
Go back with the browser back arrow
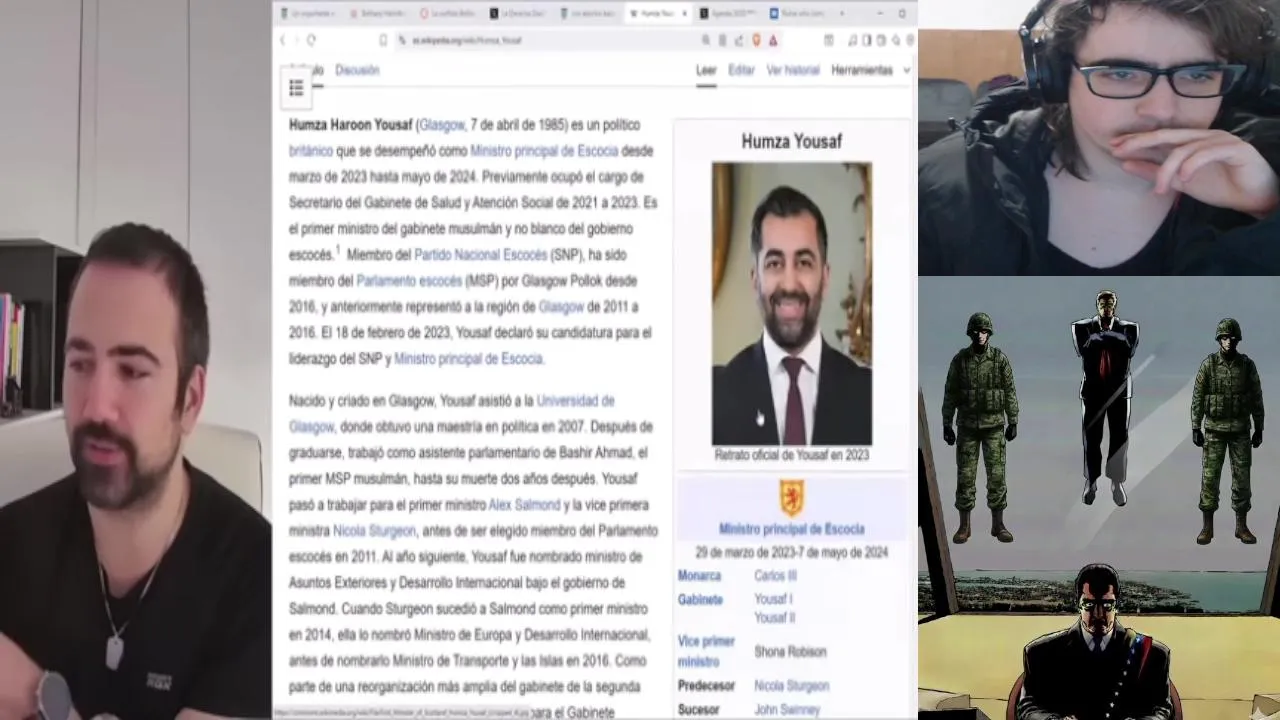[282, 40]
